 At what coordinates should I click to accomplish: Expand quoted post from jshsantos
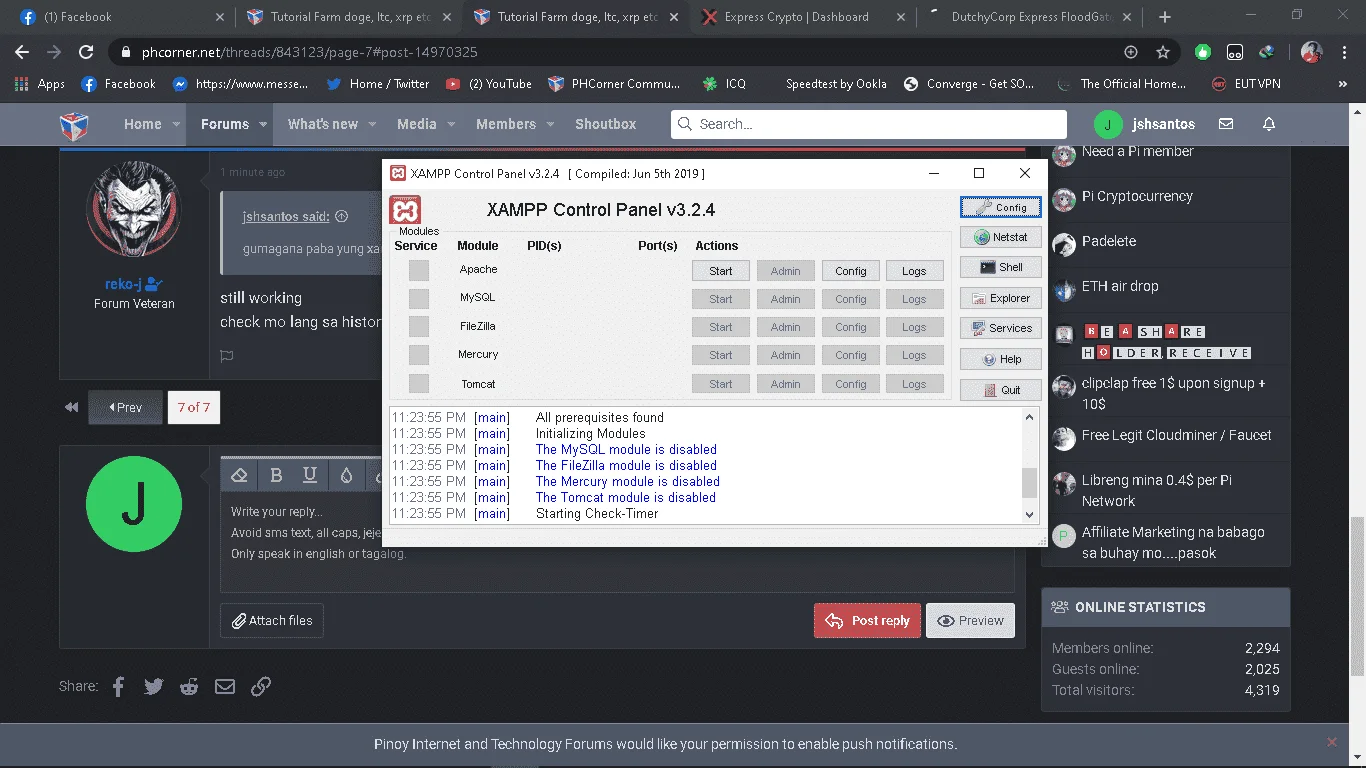tap(341, 216)
